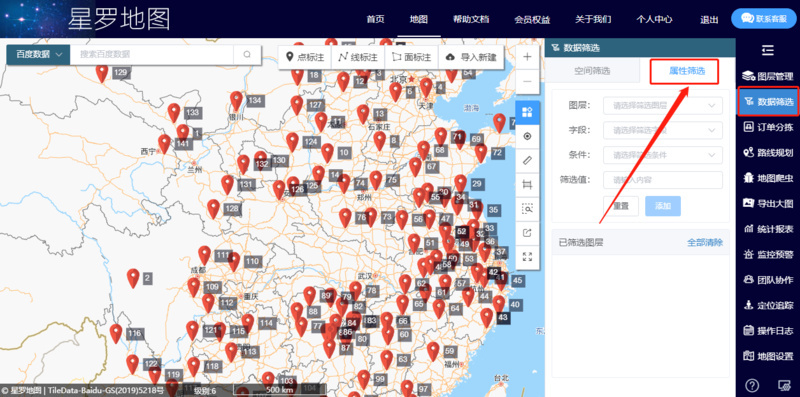Click the 添加 add button

tap(663, 206)
